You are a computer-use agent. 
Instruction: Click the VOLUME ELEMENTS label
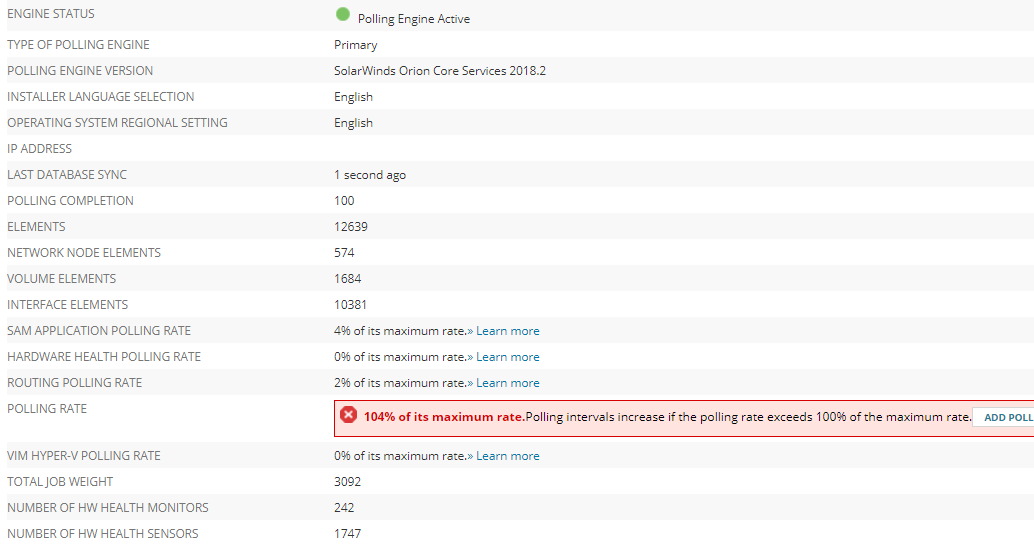coord(61,279)
